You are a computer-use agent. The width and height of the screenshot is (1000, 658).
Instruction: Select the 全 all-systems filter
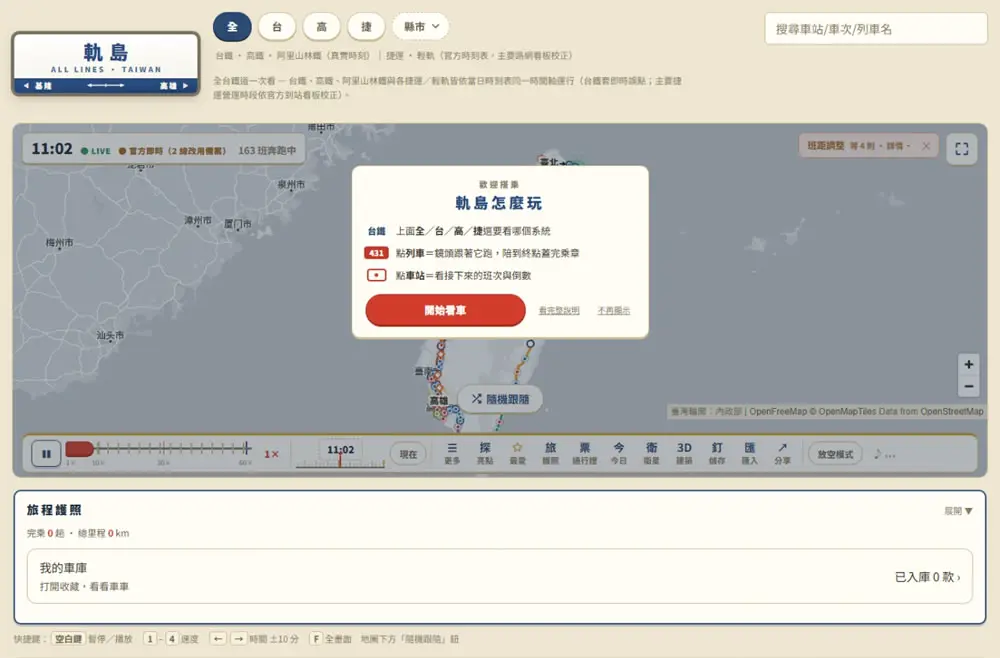click(x=232, y=27)
